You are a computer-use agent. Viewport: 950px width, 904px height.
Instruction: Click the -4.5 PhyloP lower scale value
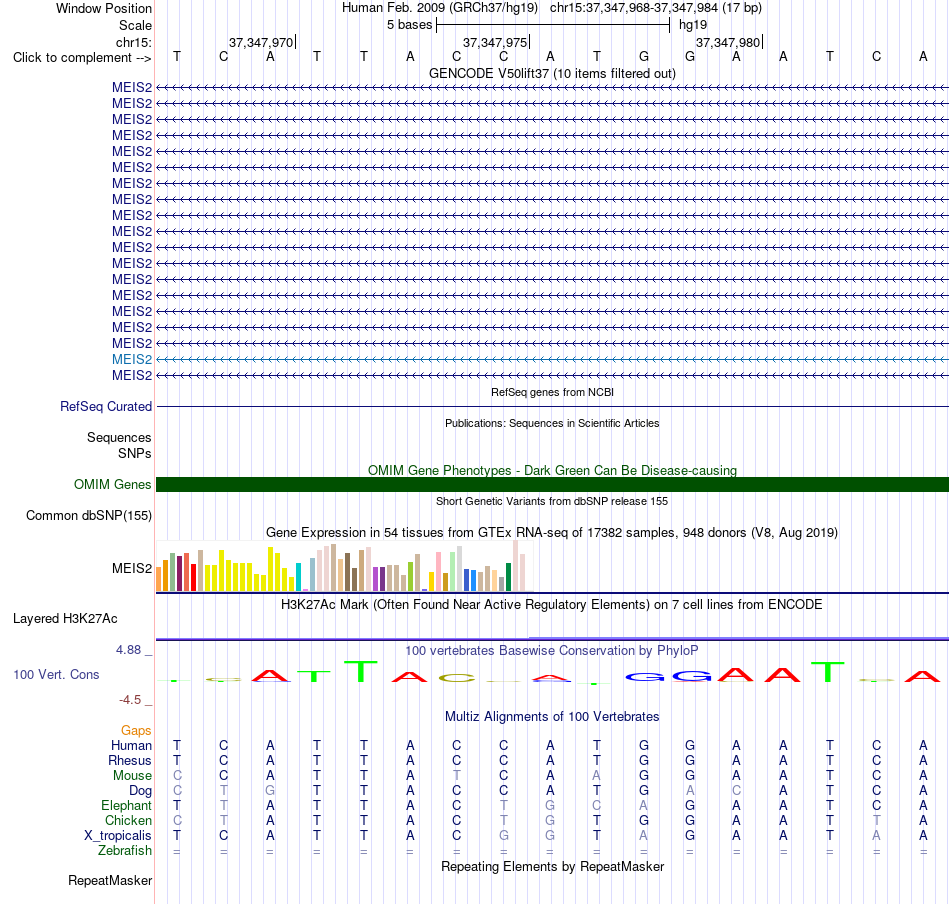coord(130,700)
